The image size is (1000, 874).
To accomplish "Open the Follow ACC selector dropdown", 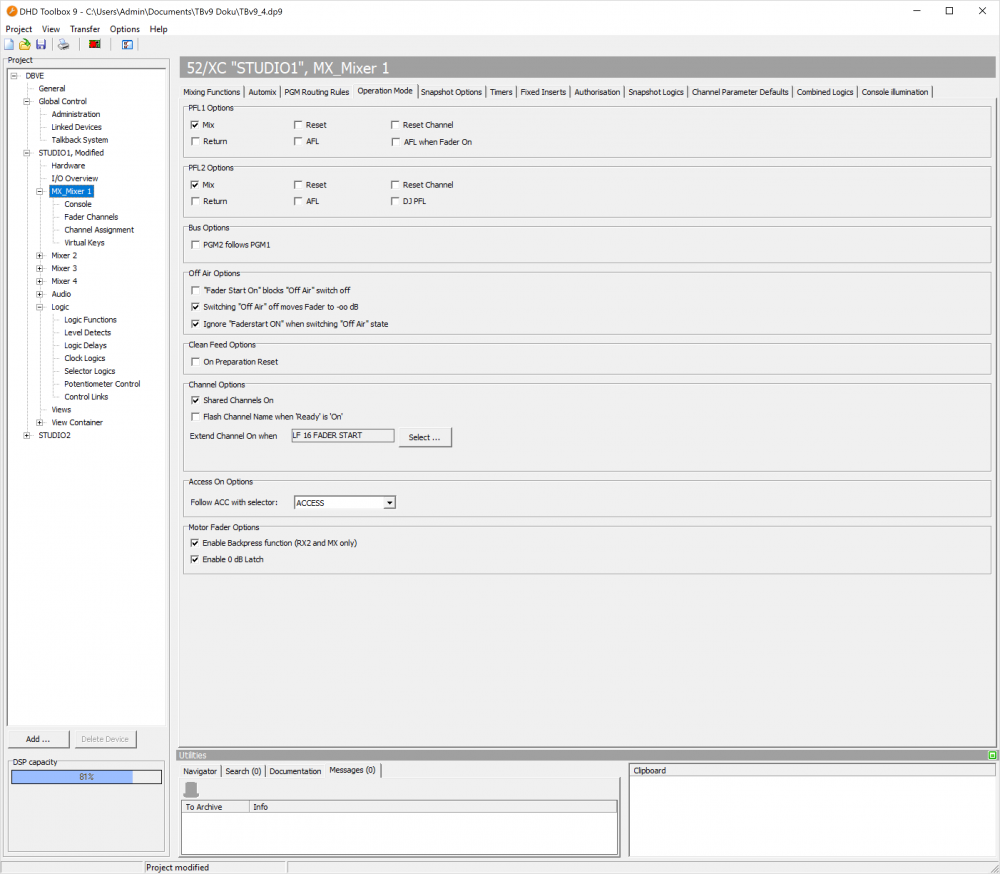I will pos(389,502).
